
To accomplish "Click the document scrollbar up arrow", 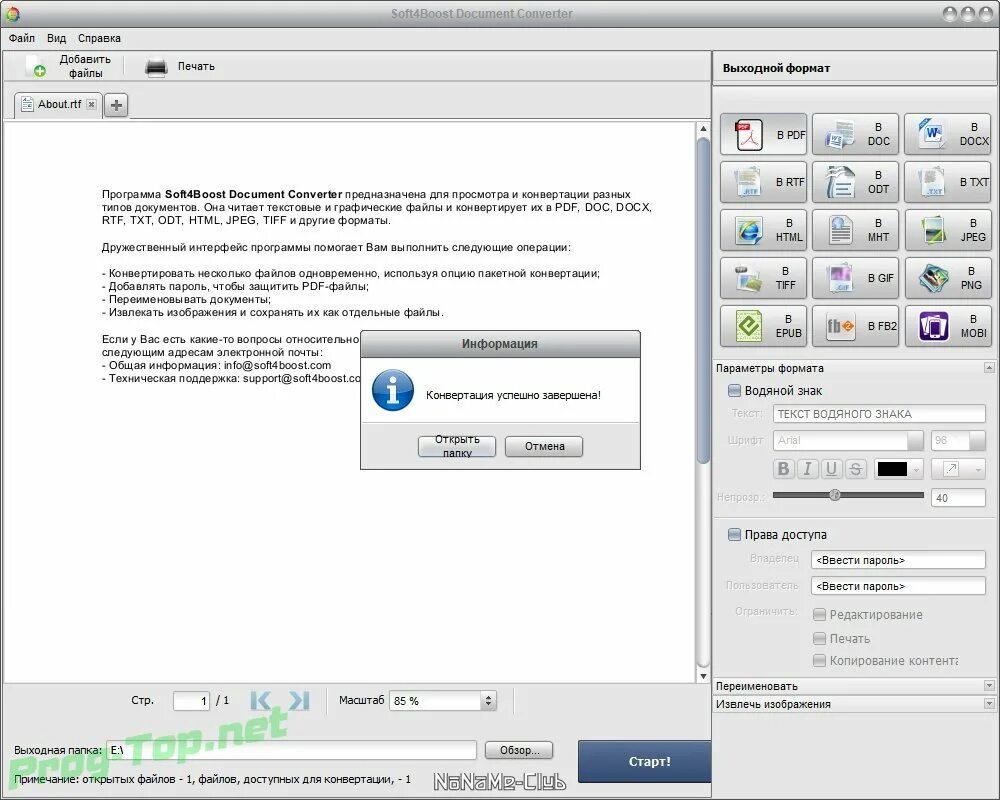I will [703, 128].
